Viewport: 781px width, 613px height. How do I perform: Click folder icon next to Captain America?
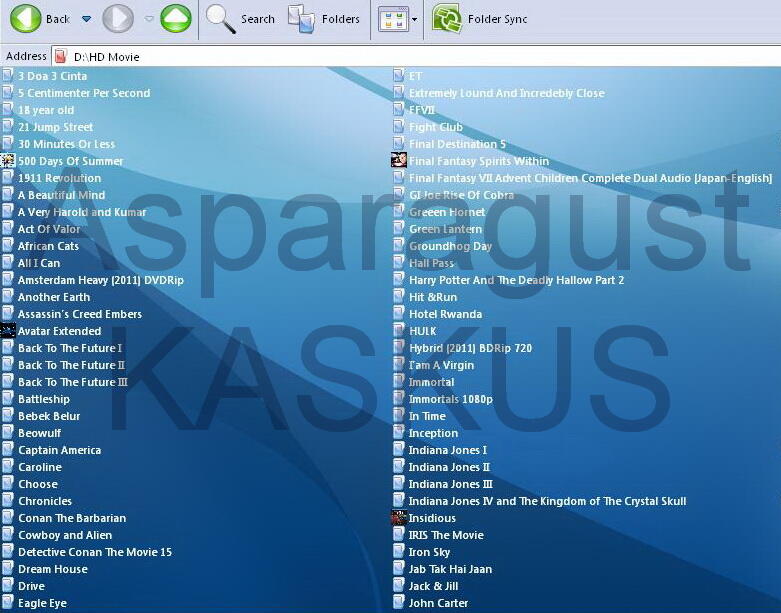click(x=7, y=450)
